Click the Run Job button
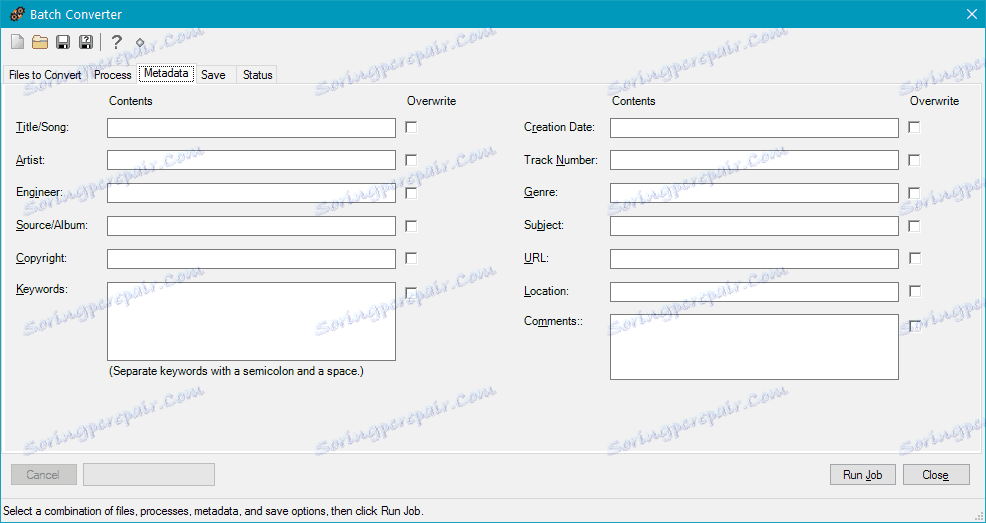The width and height of the screenshot is (986, 523). 863,475
